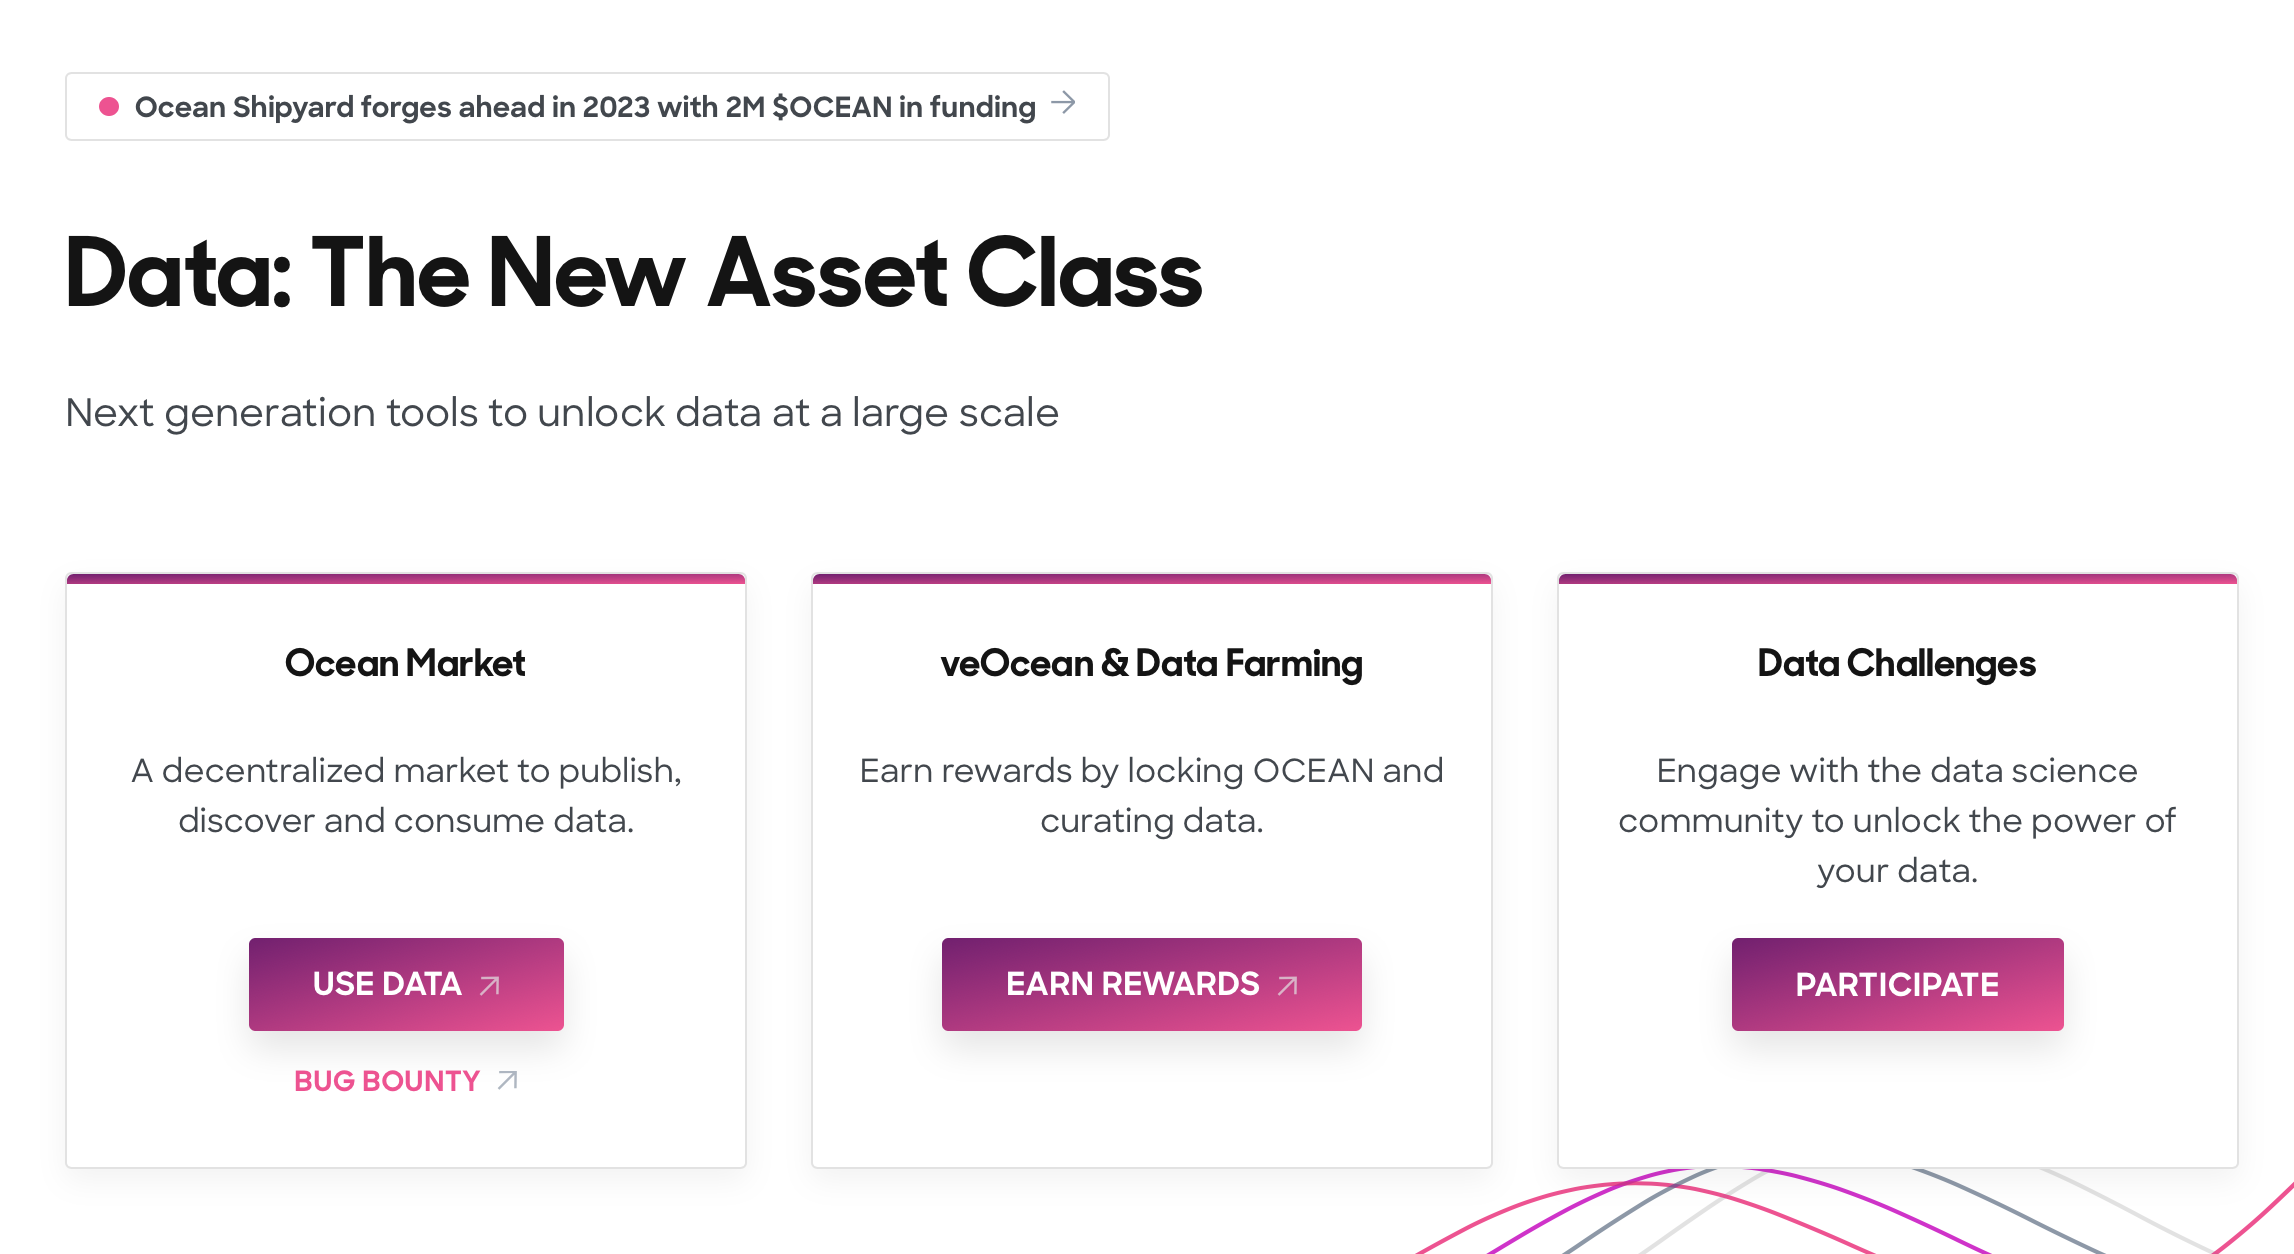Screen dimensions: 2294x1254
Task: Click the Next generation tools subtitle text
Action: coord(562,412)
